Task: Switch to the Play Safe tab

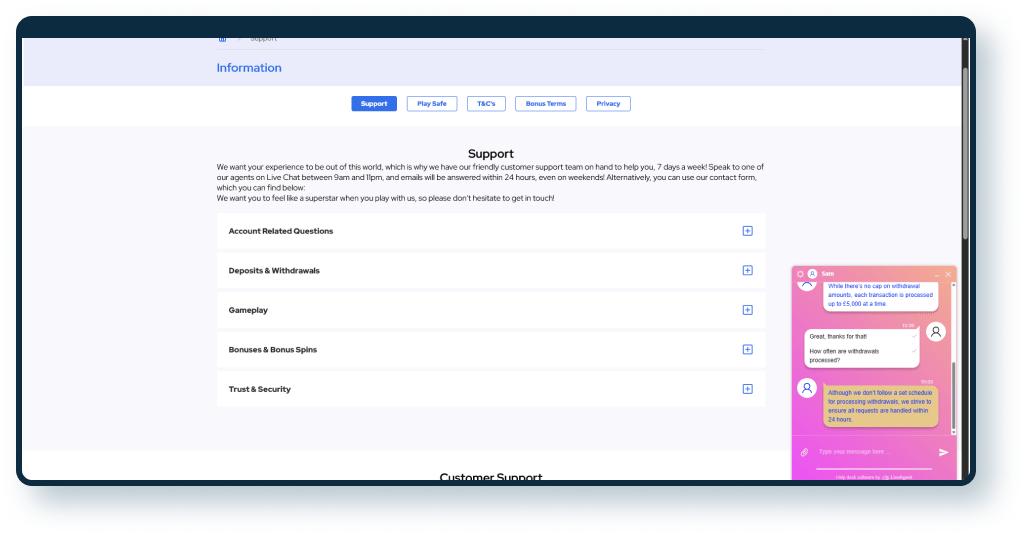Action: pos(432,104)
